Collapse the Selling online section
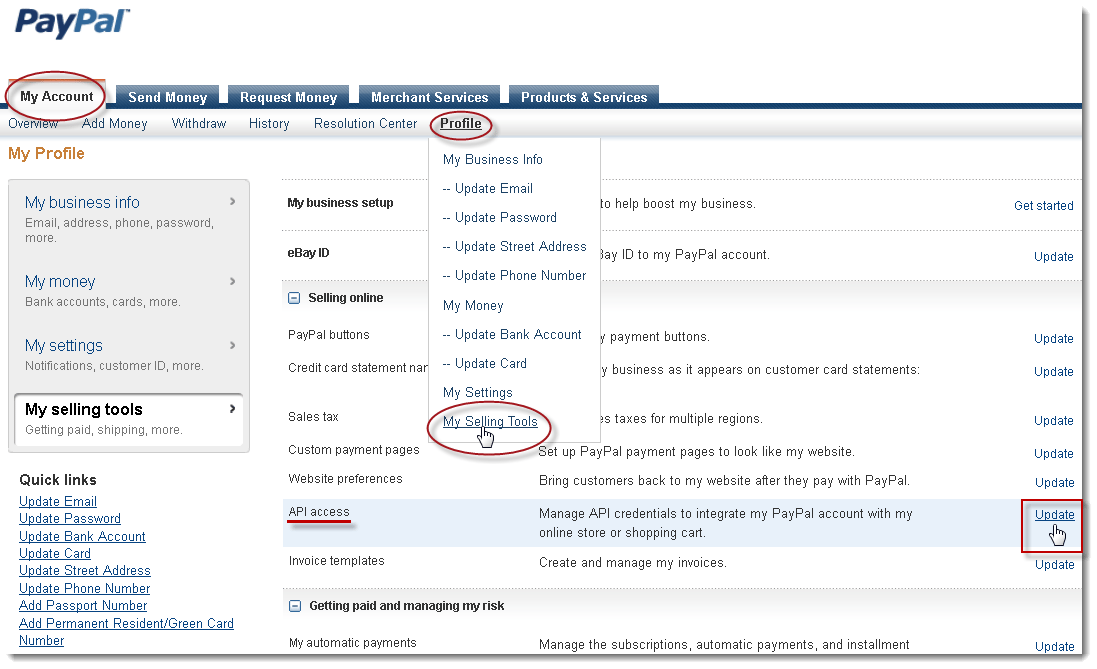Image resolution: width=1097 pixels, height=669 pixels. [294, 298]
